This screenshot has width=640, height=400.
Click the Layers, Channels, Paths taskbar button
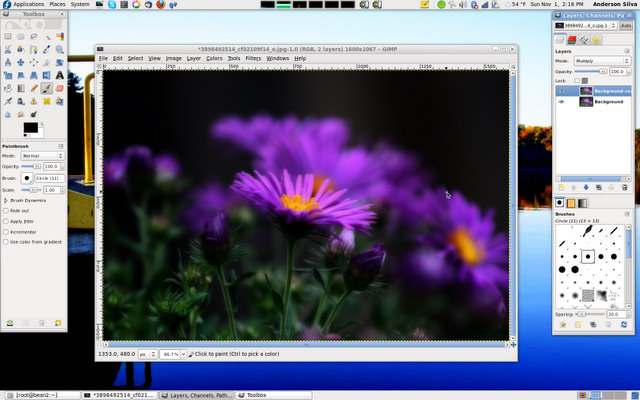click(194, 395)
